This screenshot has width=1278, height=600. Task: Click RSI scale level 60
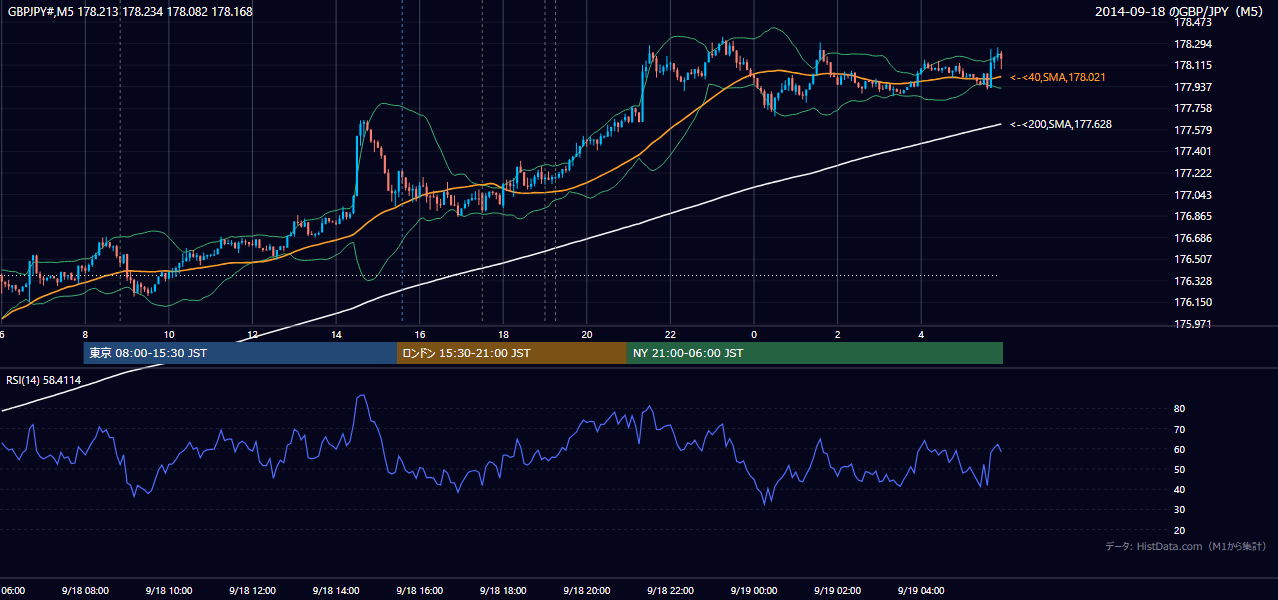tap(1180, 449)
